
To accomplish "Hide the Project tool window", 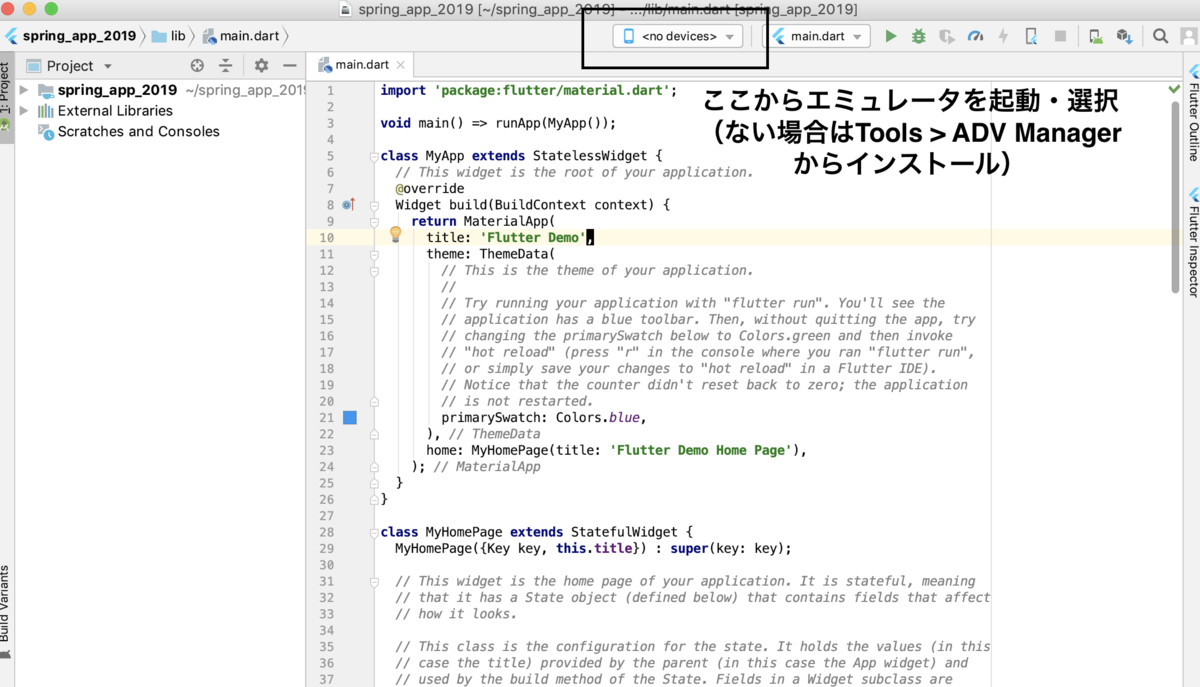I will [x=289, y=65].
